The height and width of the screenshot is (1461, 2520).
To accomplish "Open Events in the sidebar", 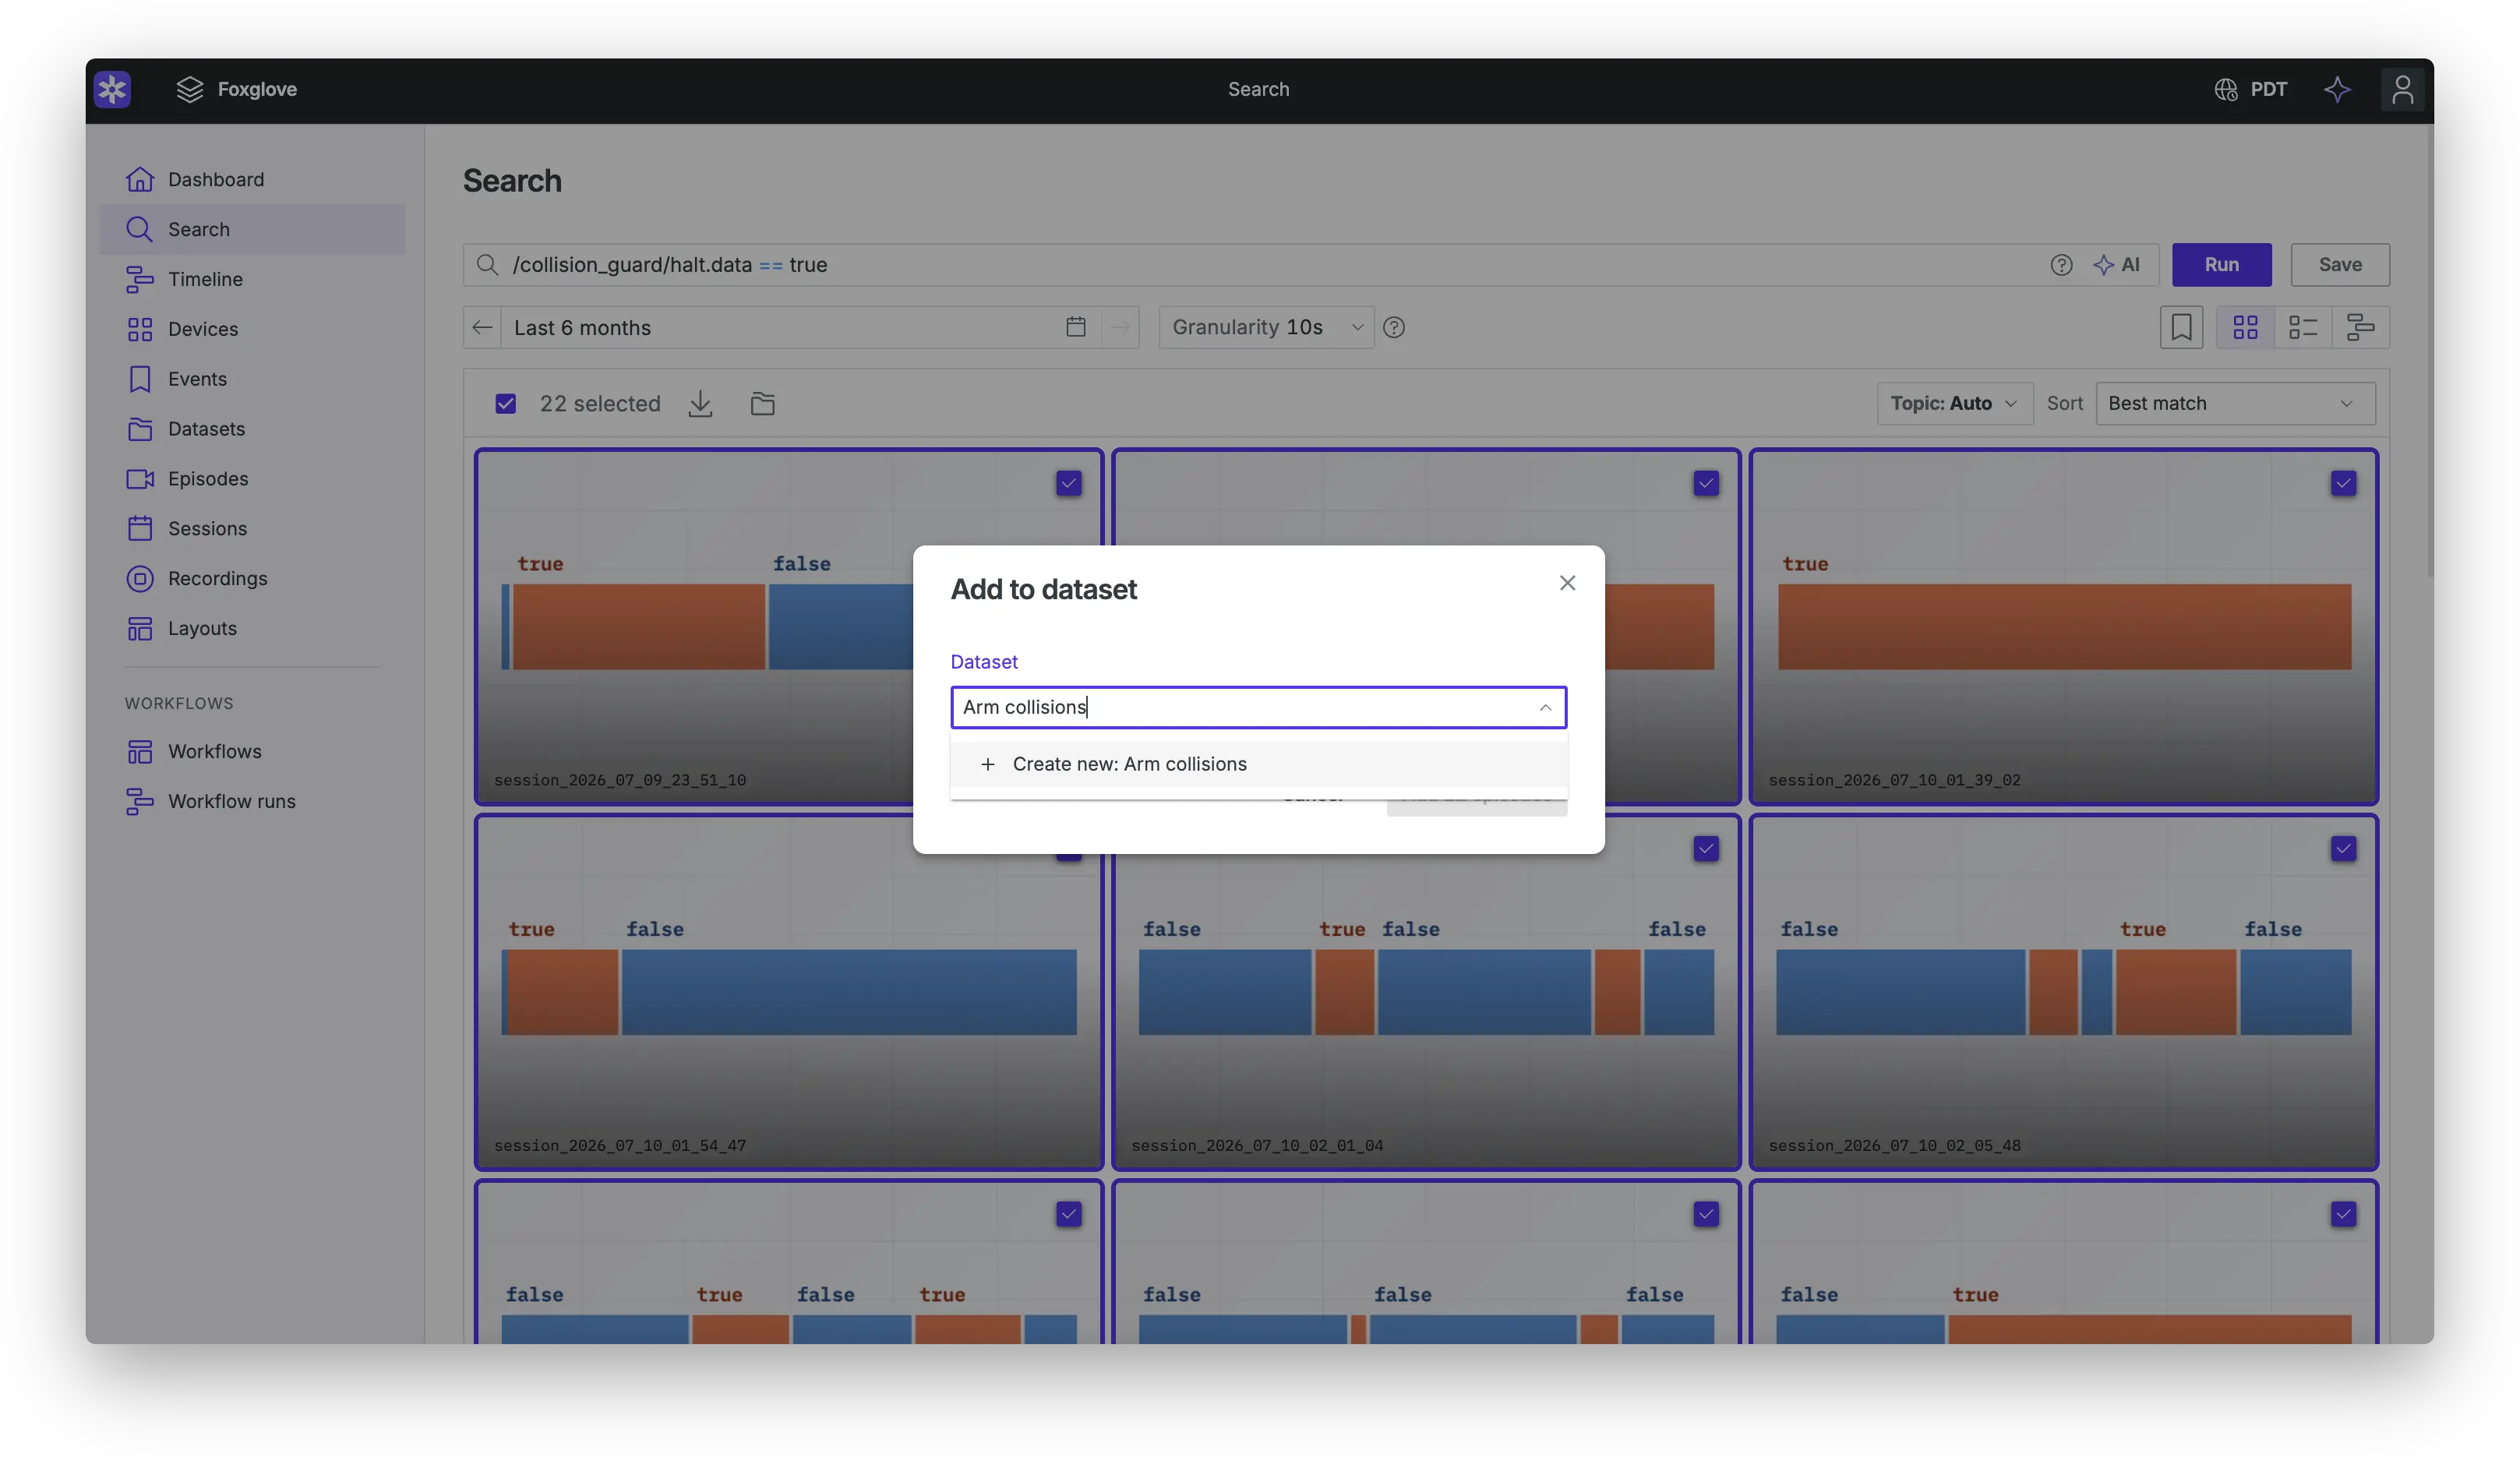I will tap(253, 380).
